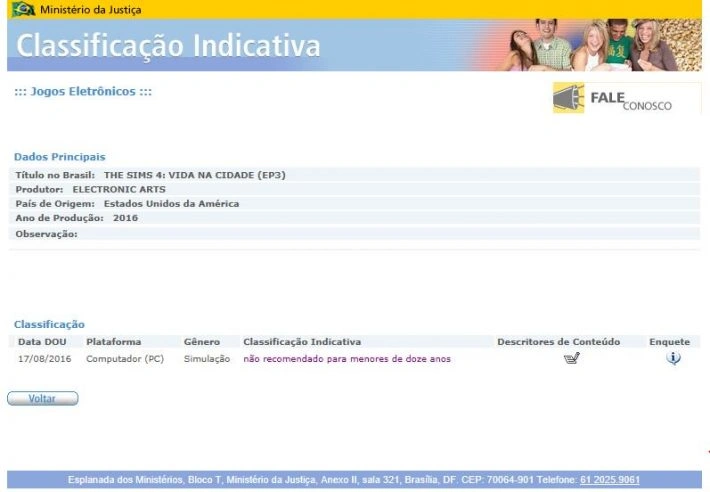Select the Jogos Eletrônicos section heading
The width and height of the screenshot is (710, 492).
[x=82, y=92]
